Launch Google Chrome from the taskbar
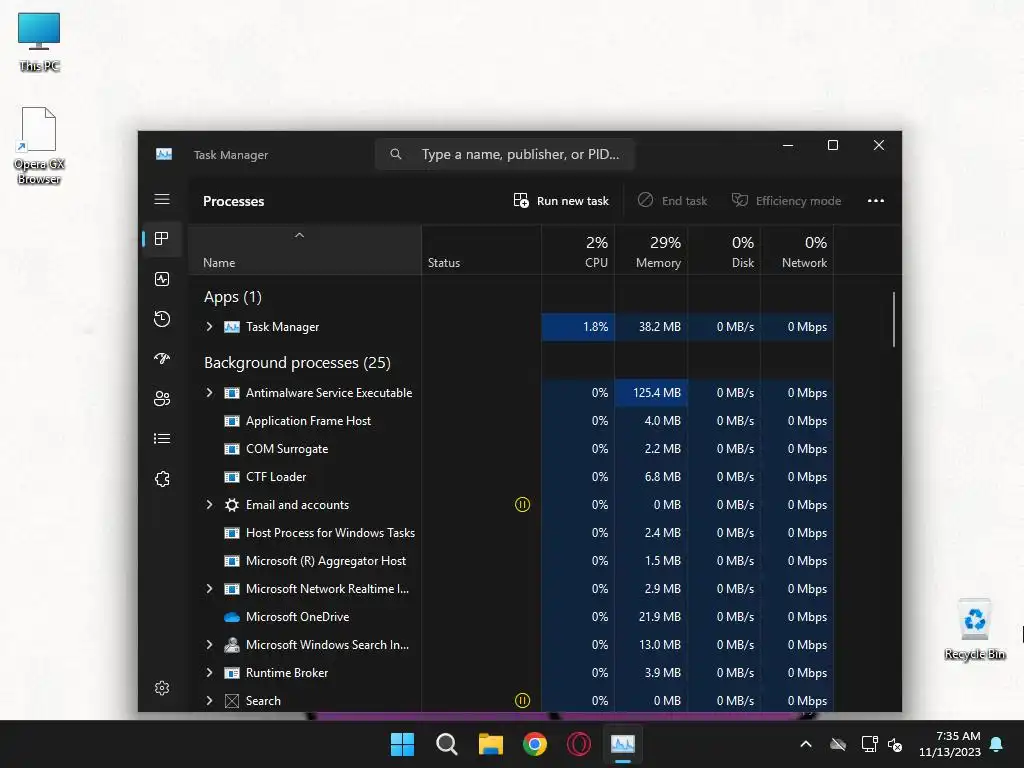 (x=535, y=744)
